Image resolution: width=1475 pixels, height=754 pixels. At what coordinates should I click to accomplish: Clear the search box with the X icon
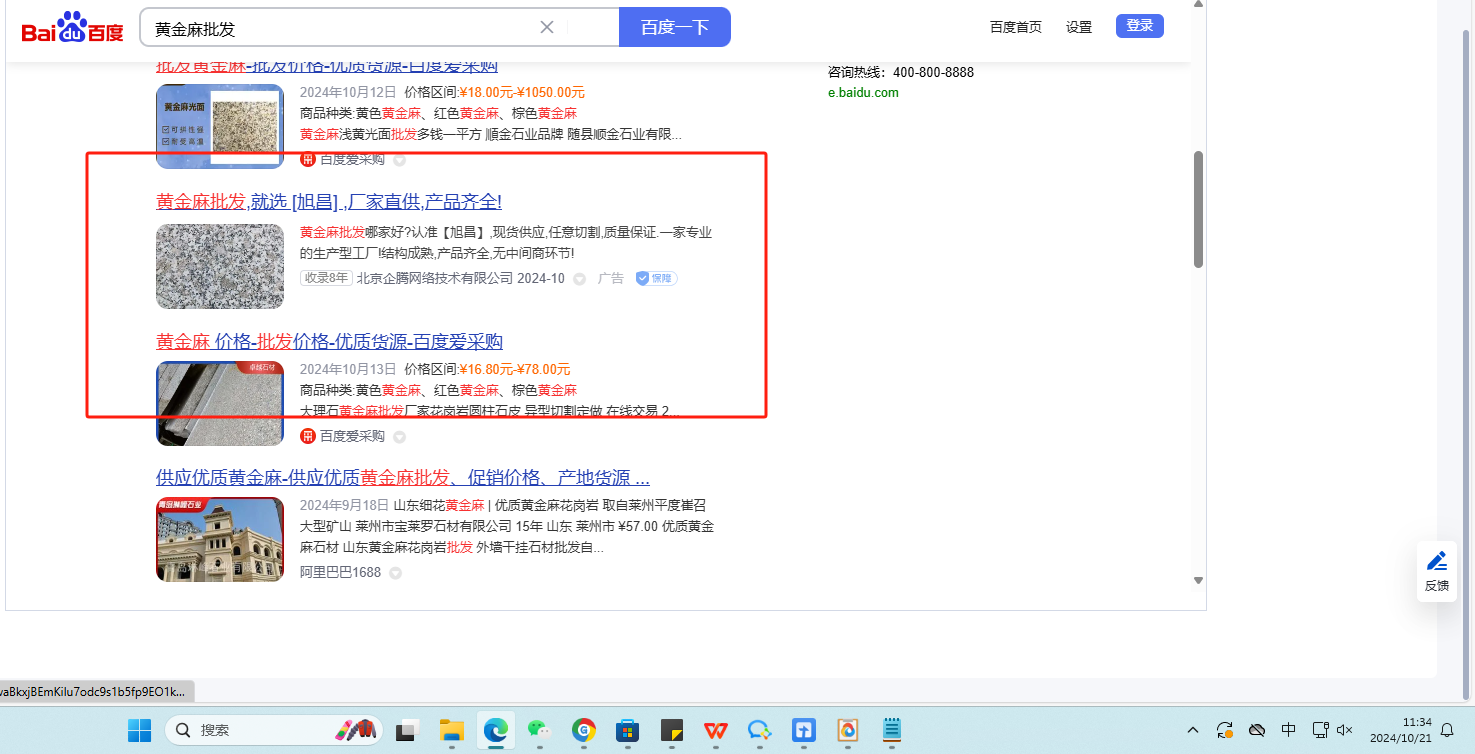547,27
